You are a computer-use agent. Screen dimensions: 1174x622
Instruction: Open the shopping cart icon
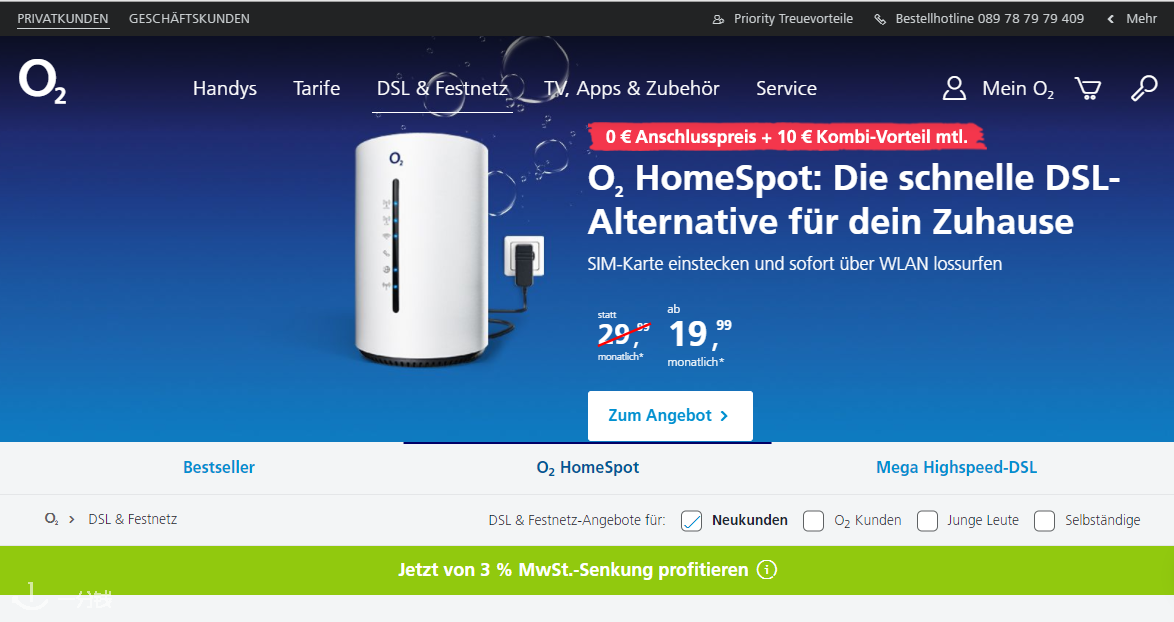pyautogui.click(x=1088, y=88)
